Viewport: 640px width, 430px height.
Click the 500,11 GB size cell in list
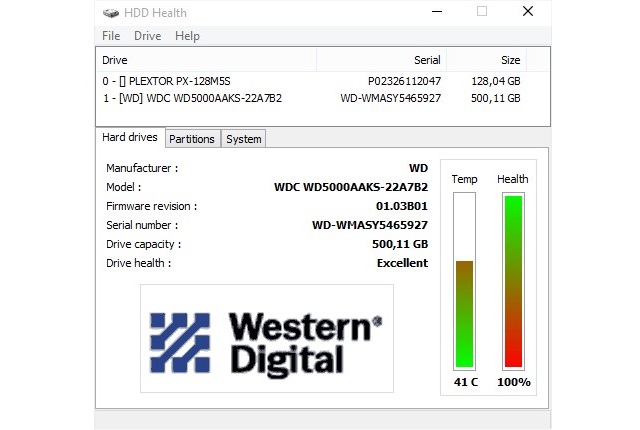[x=496, y=98]
